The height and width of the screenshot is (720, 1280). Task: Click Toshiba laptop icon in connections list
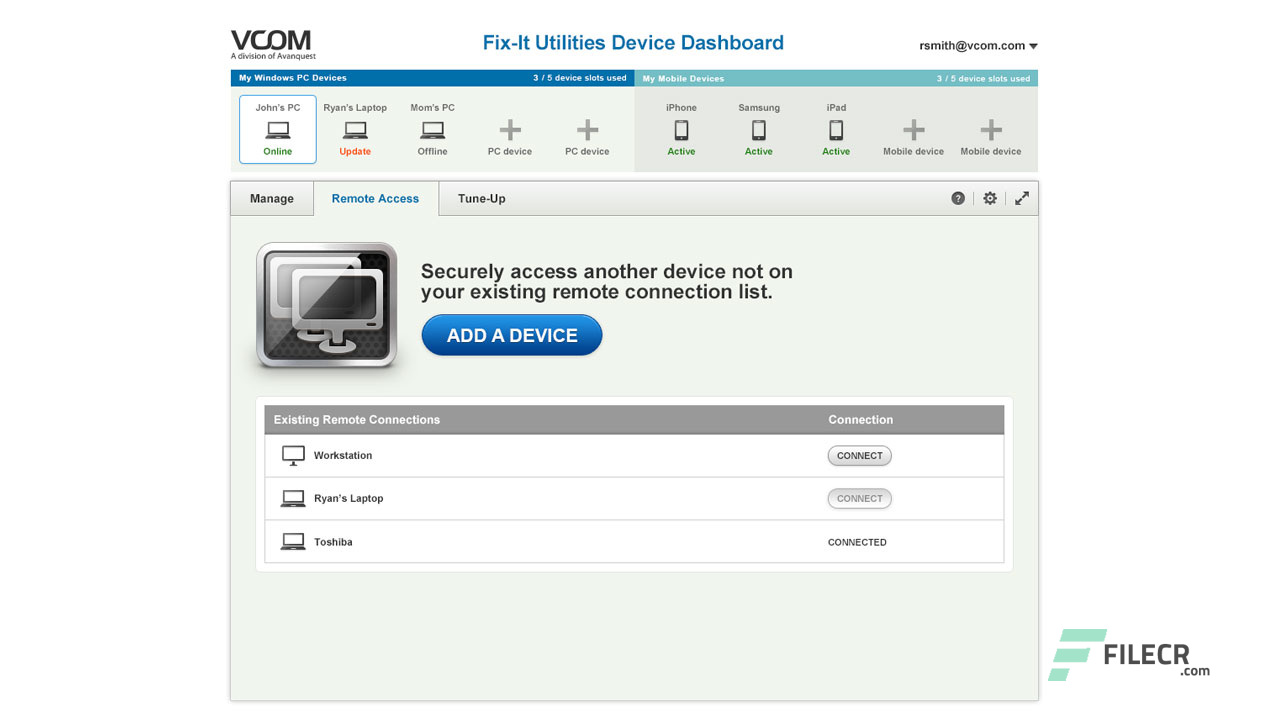(x=293, y=542)
